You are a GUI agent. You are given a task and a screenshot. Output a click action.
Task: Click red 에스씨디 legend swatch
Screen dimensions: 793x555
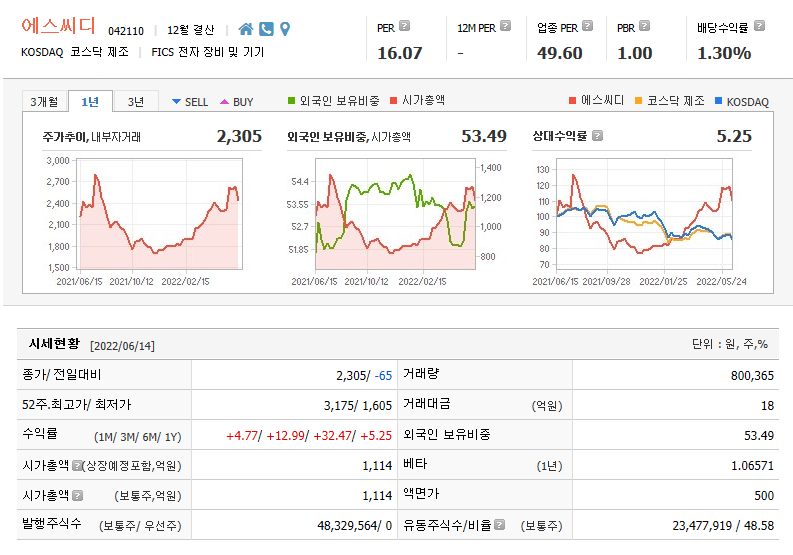(572, 101)
